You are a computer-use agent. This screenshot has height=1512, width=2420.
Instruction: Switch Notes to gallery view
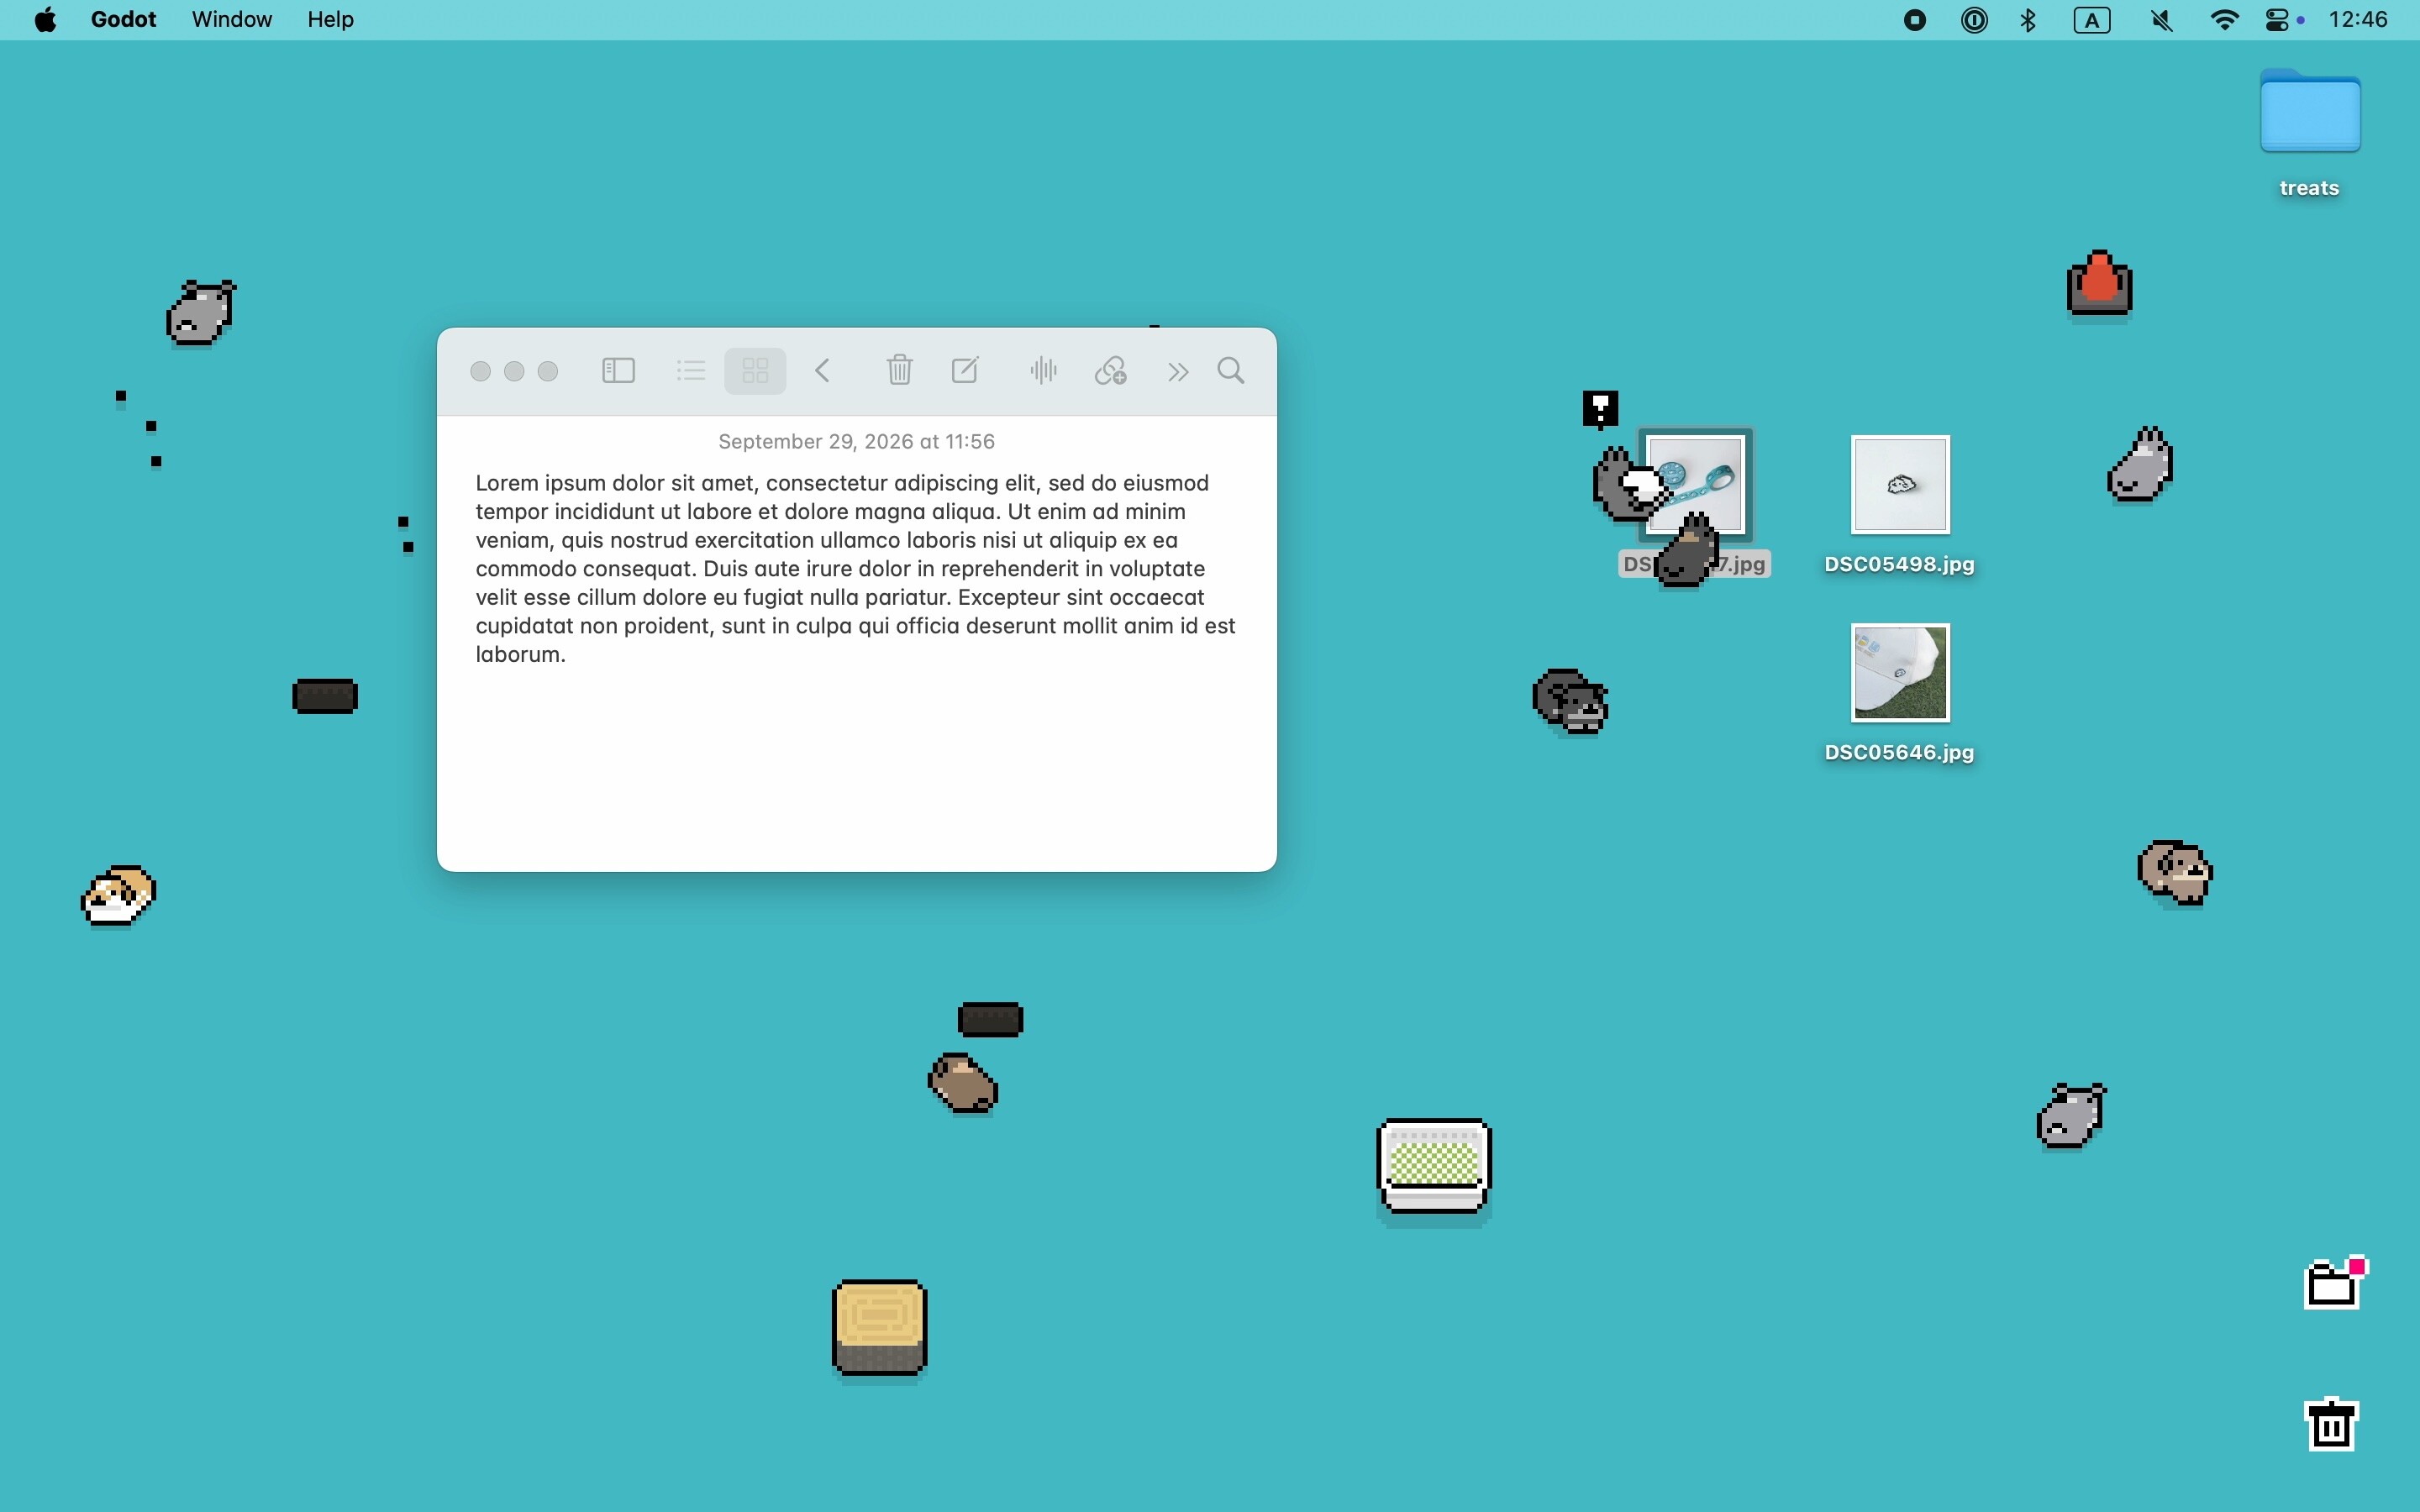[x=755, y=371]
